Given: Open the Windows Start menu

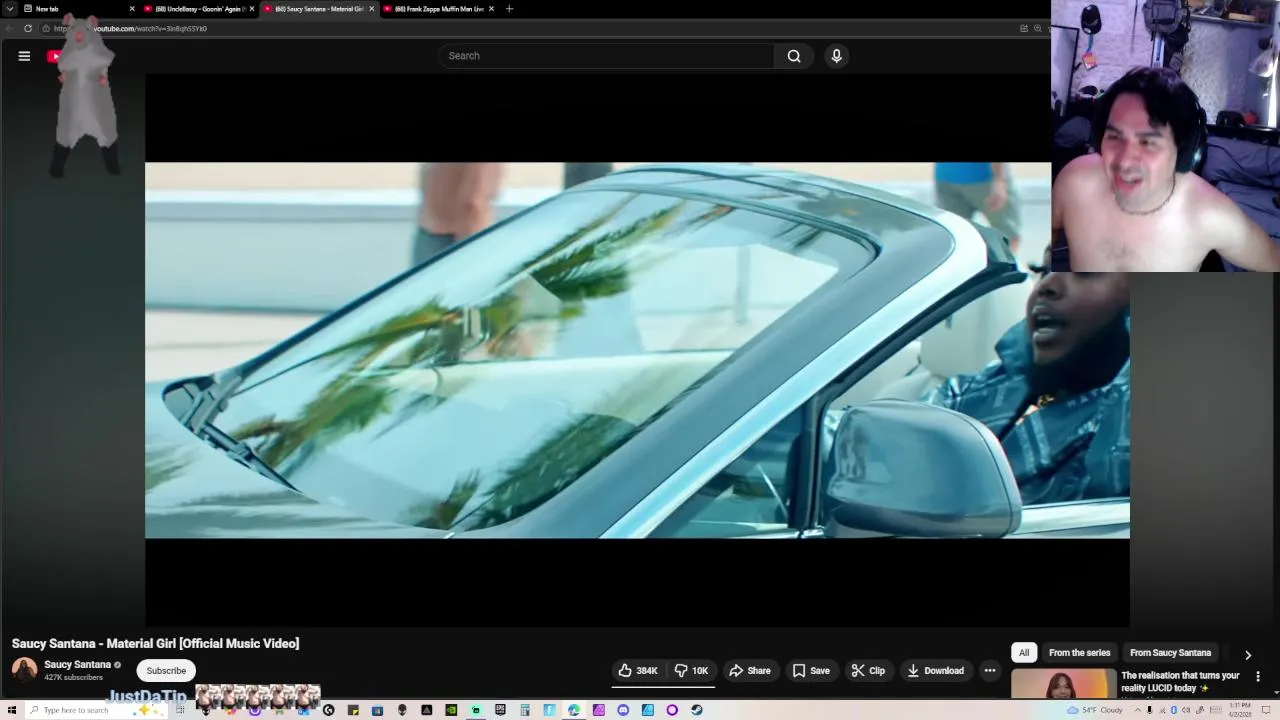Looking at the screenshot, I should coord(11,710).
